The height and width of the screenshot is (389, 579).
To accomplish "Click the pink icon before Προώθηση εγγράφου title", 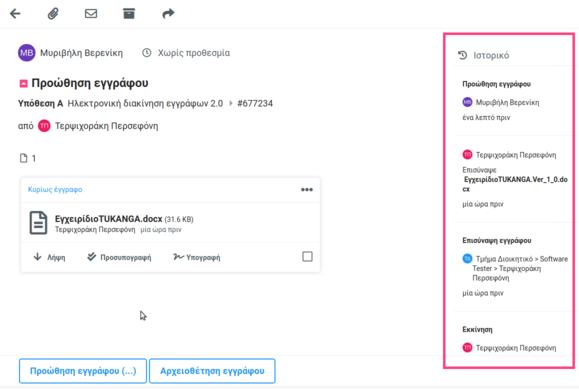I will point(23,83).
